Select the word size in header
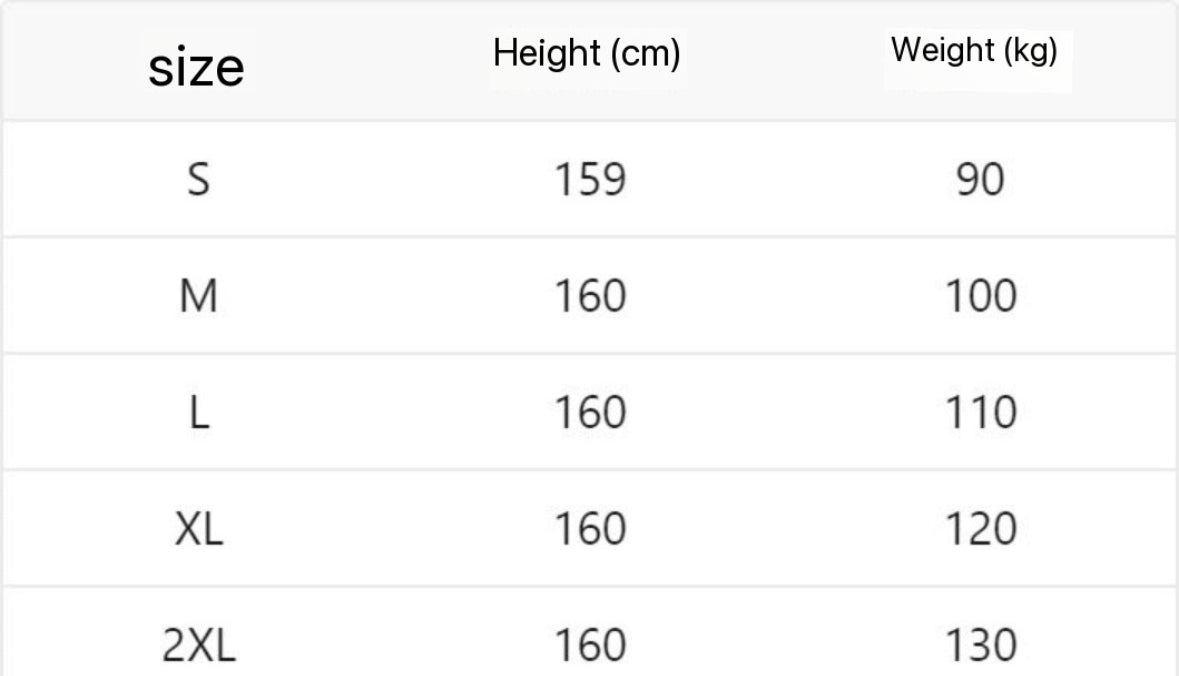The height and width of the screenshot is (676, 1179). [196, 68]
